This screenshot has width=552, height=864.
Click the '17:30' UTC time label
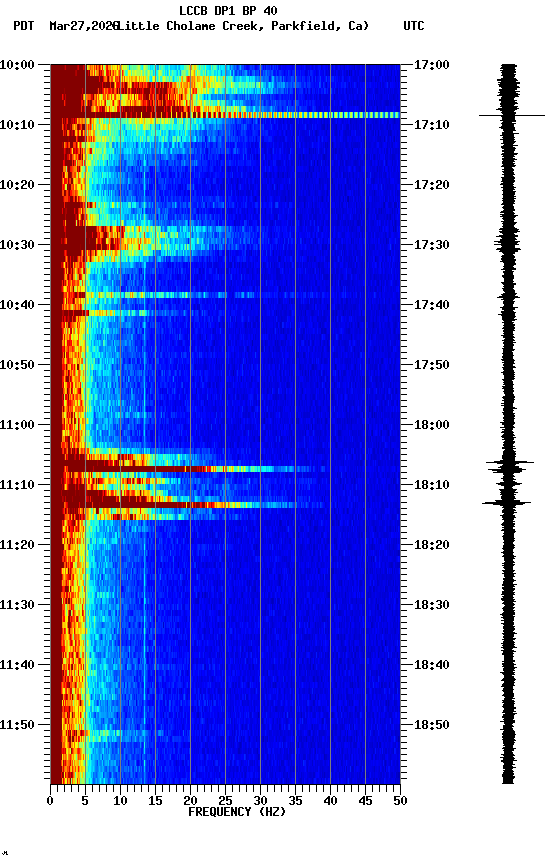tap(432, 245)
